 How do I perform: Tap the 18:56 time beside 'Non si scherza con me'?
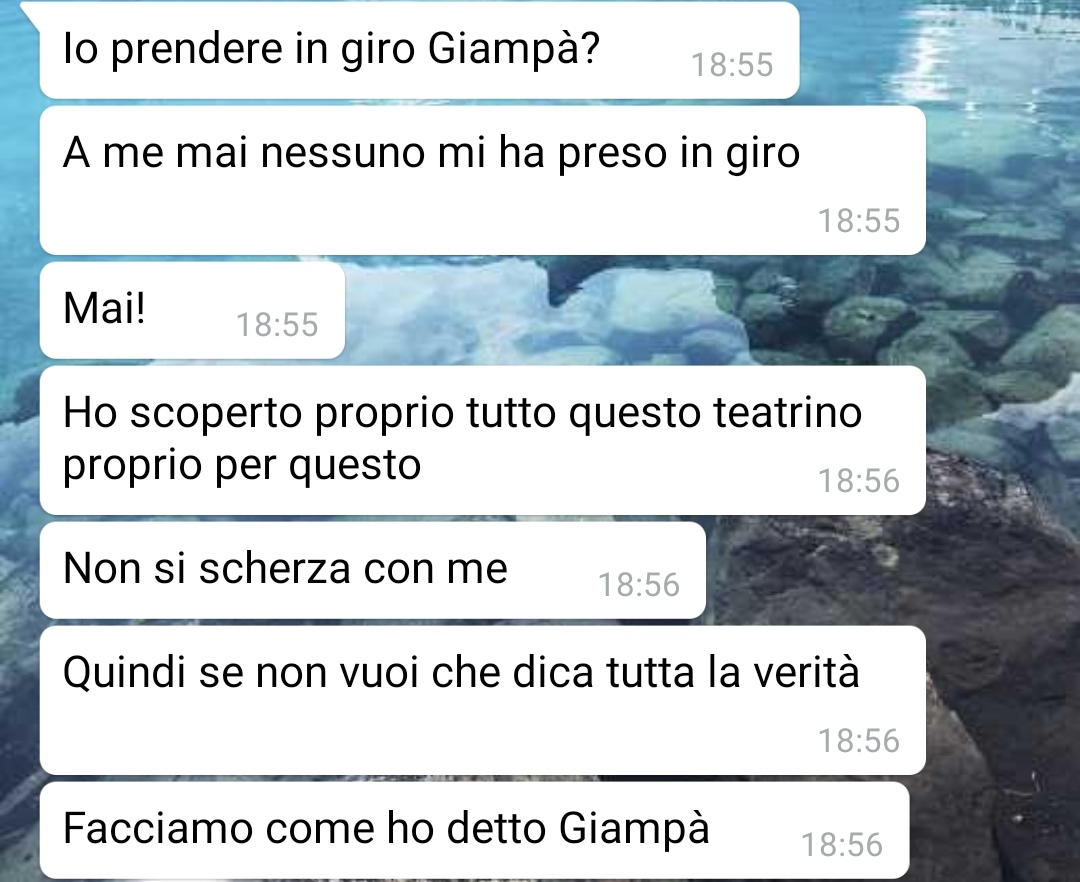(x=639, y=585)
